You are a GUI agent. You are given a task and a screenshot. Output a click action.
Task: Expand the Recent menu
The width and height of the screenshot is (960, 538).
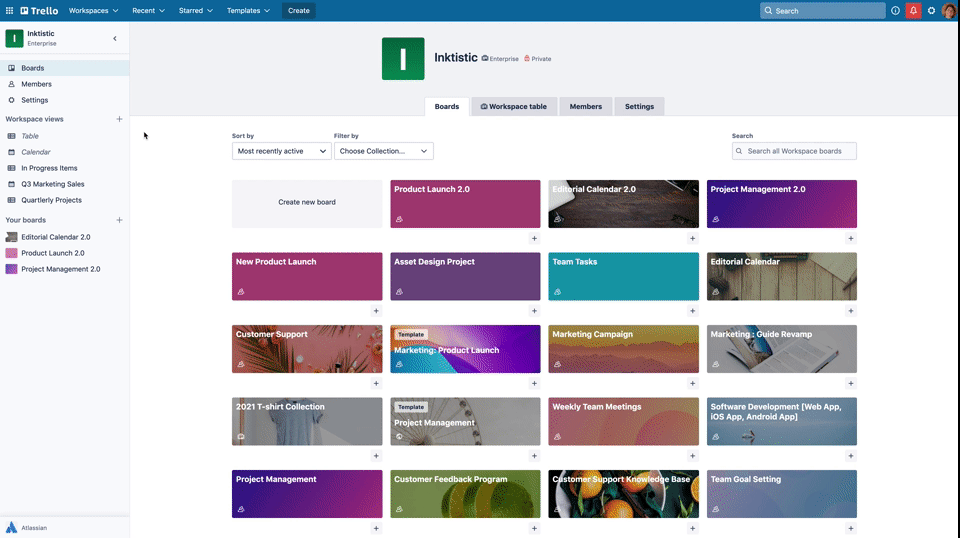[x=148, y=10]
